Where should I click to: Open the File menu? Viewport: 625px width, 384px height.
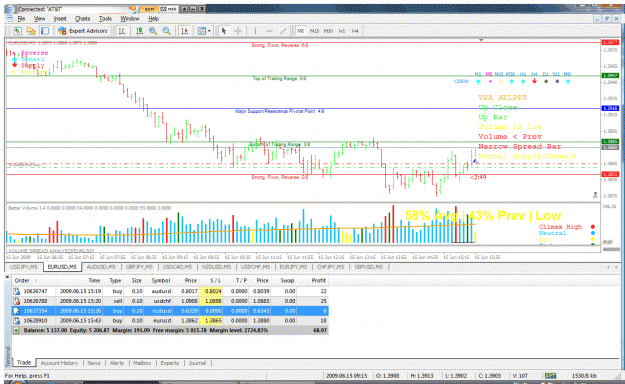[21, 18]
